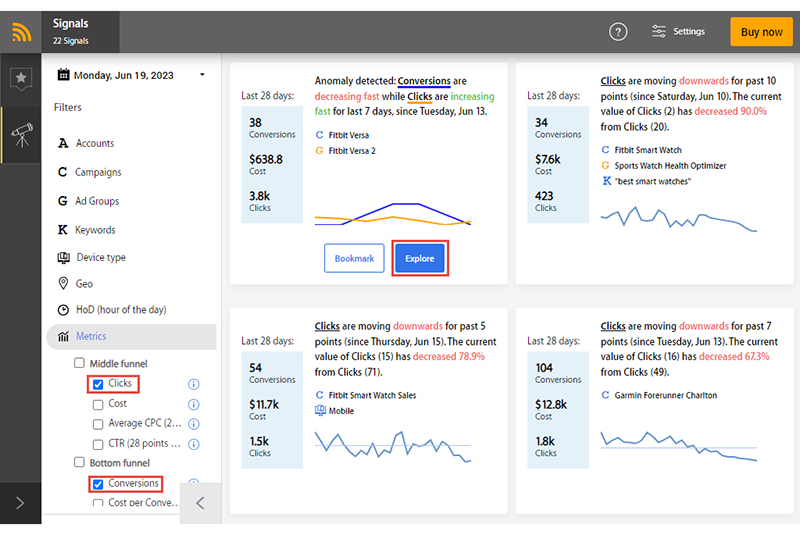Click the Metrics bar chart icon
Image resolution: width=800 pixels, height=535 pixels.
point(63,337)
